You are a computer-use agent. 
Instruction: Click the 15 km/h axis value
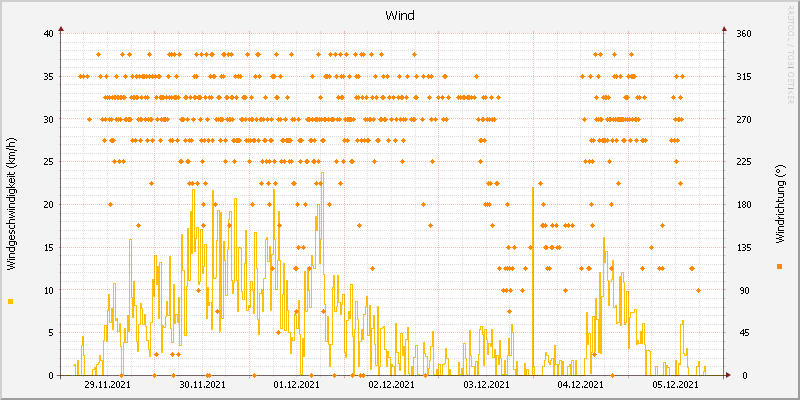[48, 247]
